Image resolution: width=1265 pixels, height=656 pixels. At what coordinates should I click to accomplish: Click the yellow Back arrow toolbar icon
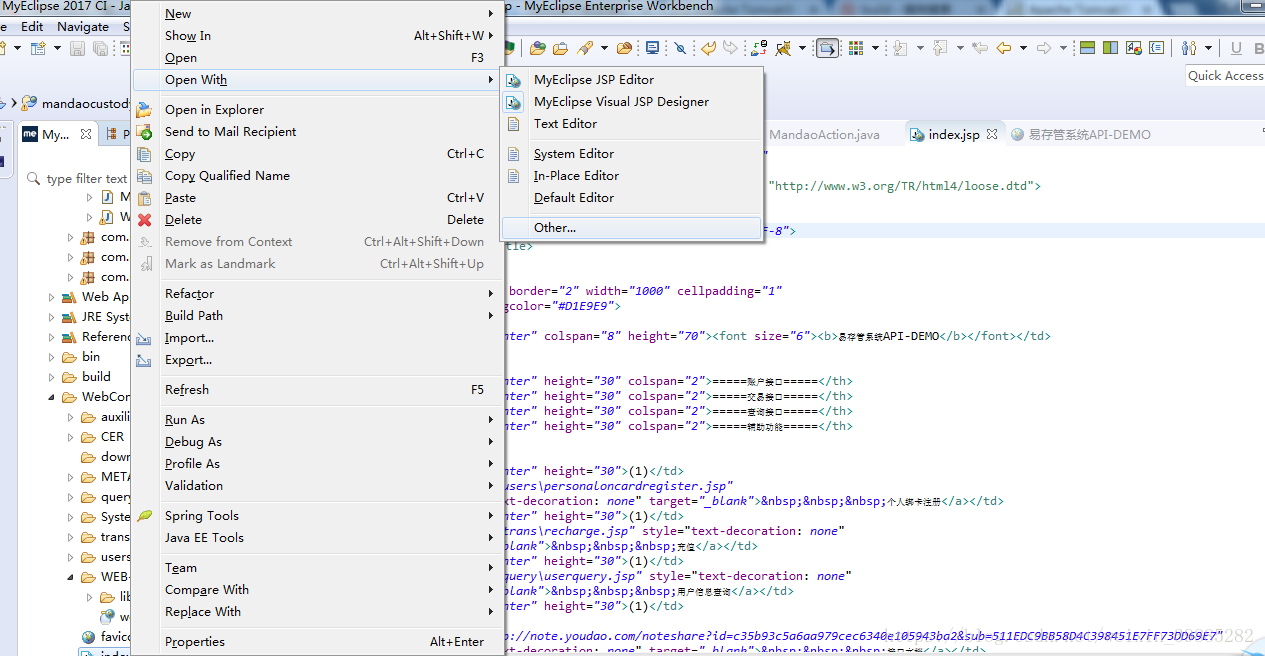click(x=1003, y=48)
